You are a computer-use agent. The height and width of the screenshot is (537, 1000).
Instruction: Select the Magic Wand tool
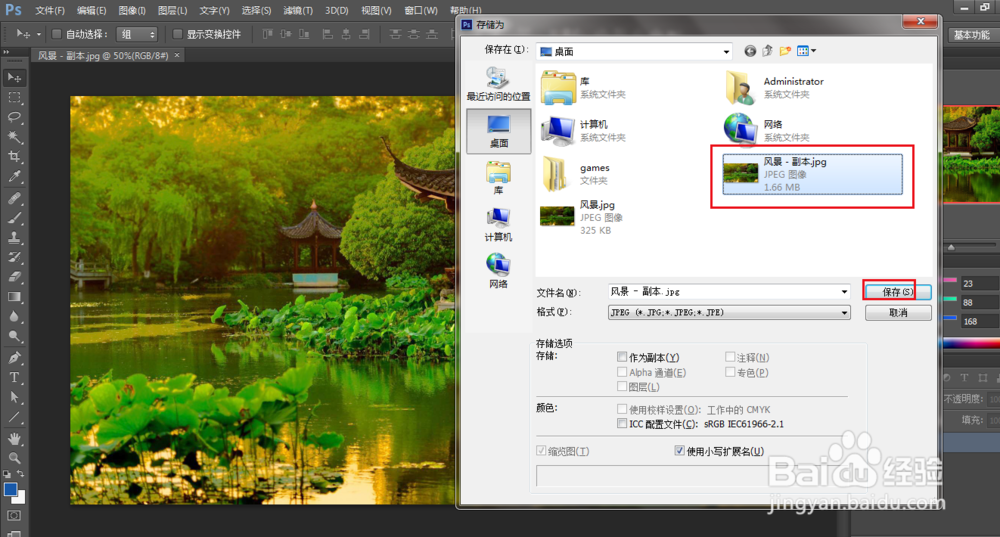point(13,137)
